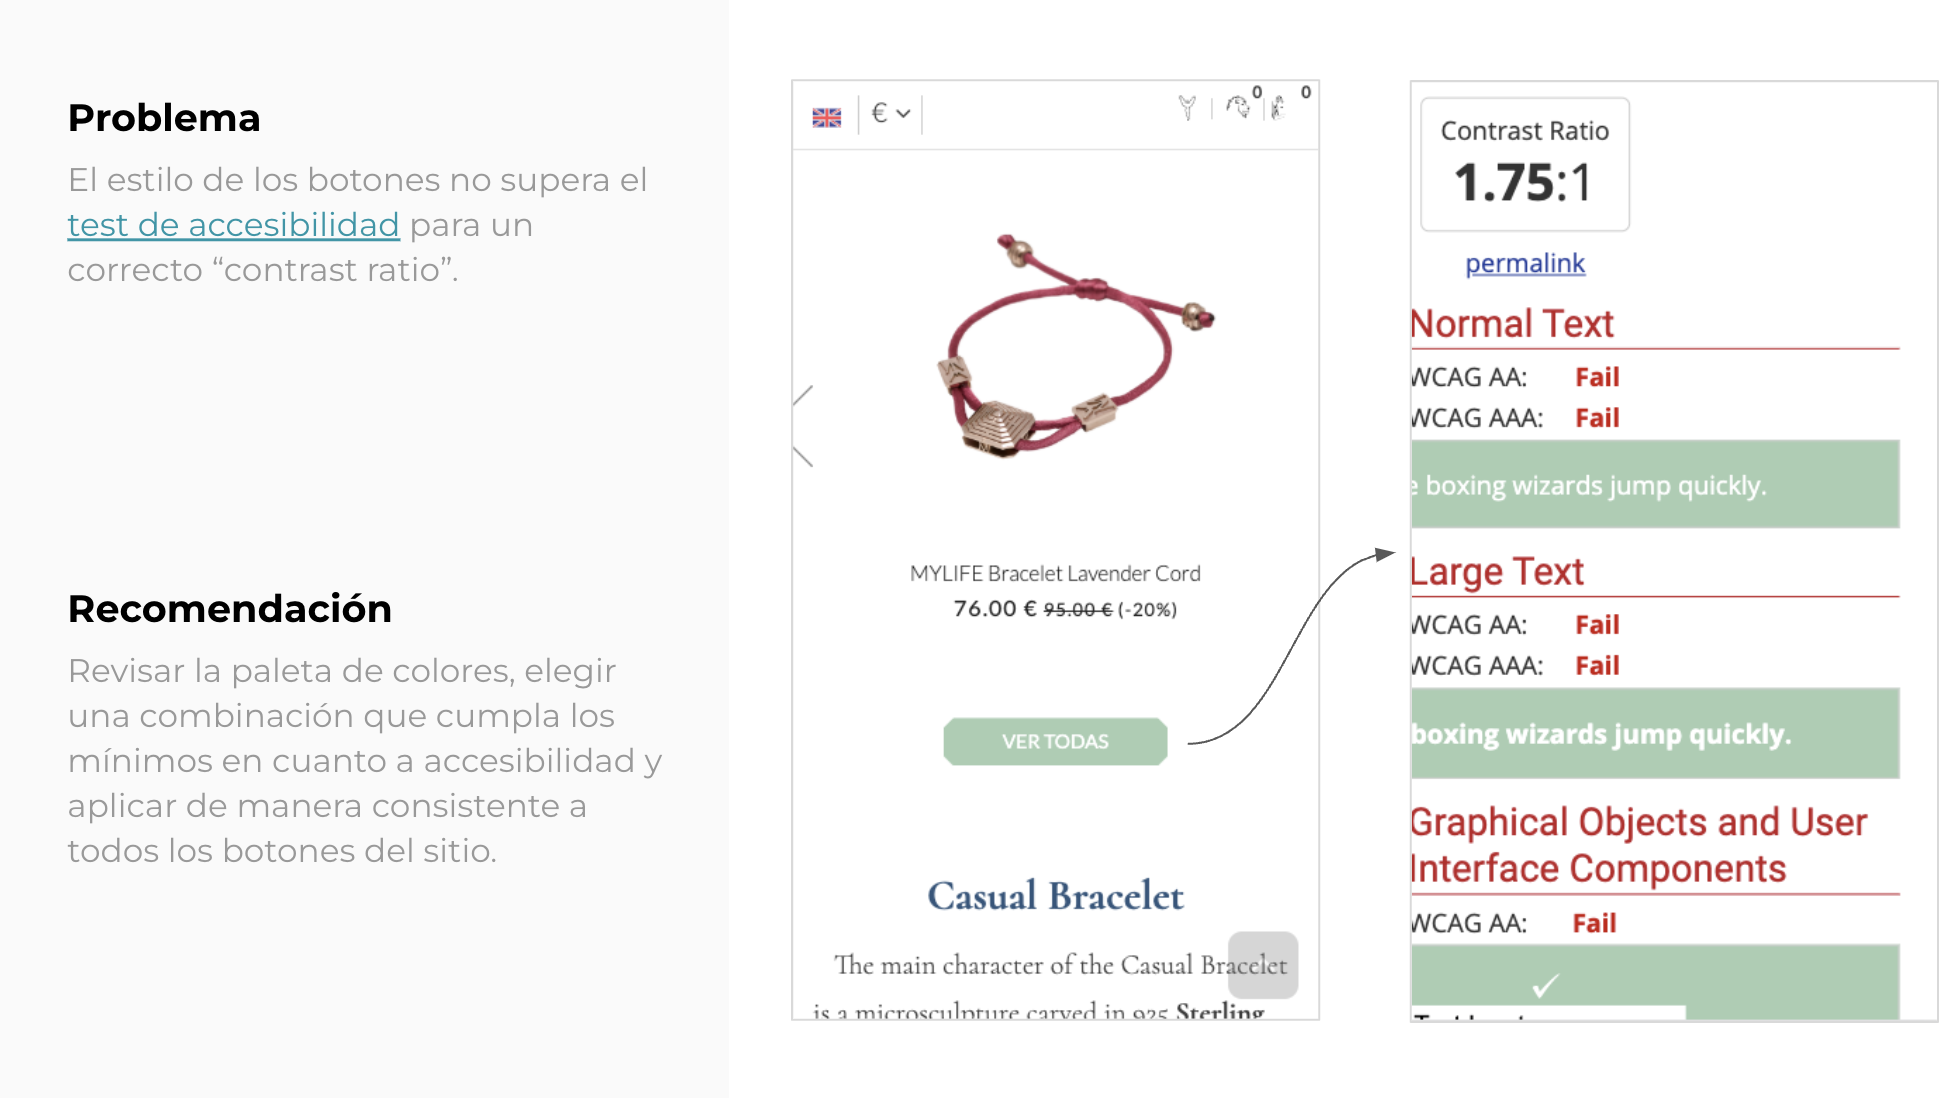
Task: Click the Large Text section heading
Action: [1497, 572]
